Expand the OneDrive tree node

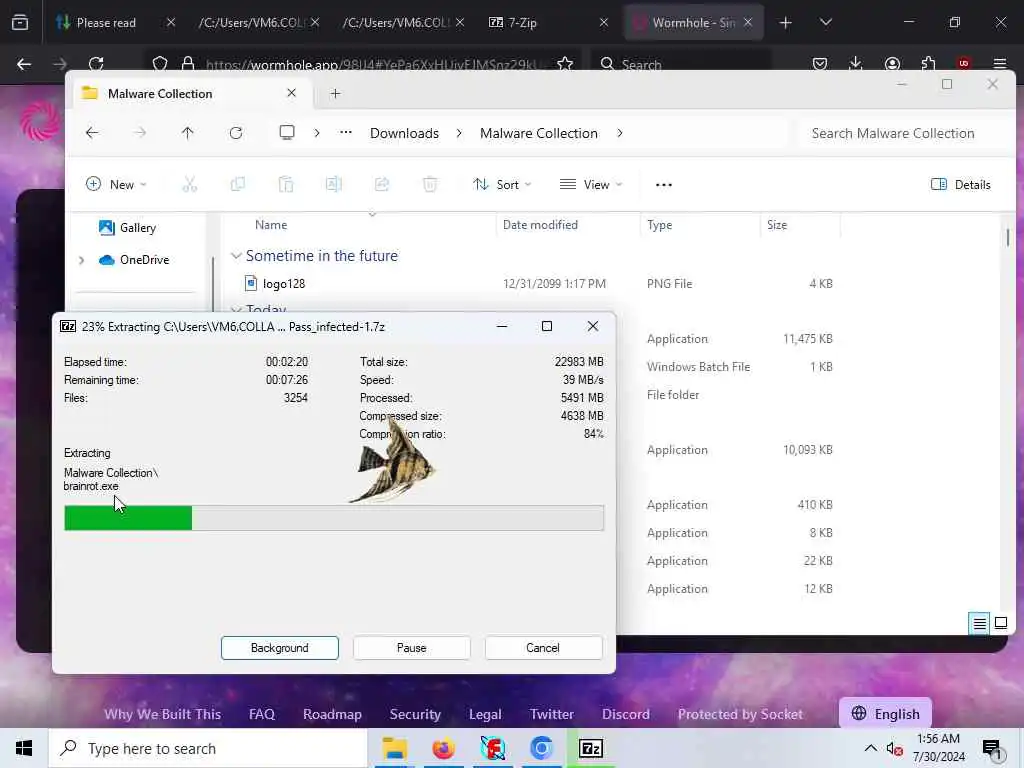(x=82, y=260)
